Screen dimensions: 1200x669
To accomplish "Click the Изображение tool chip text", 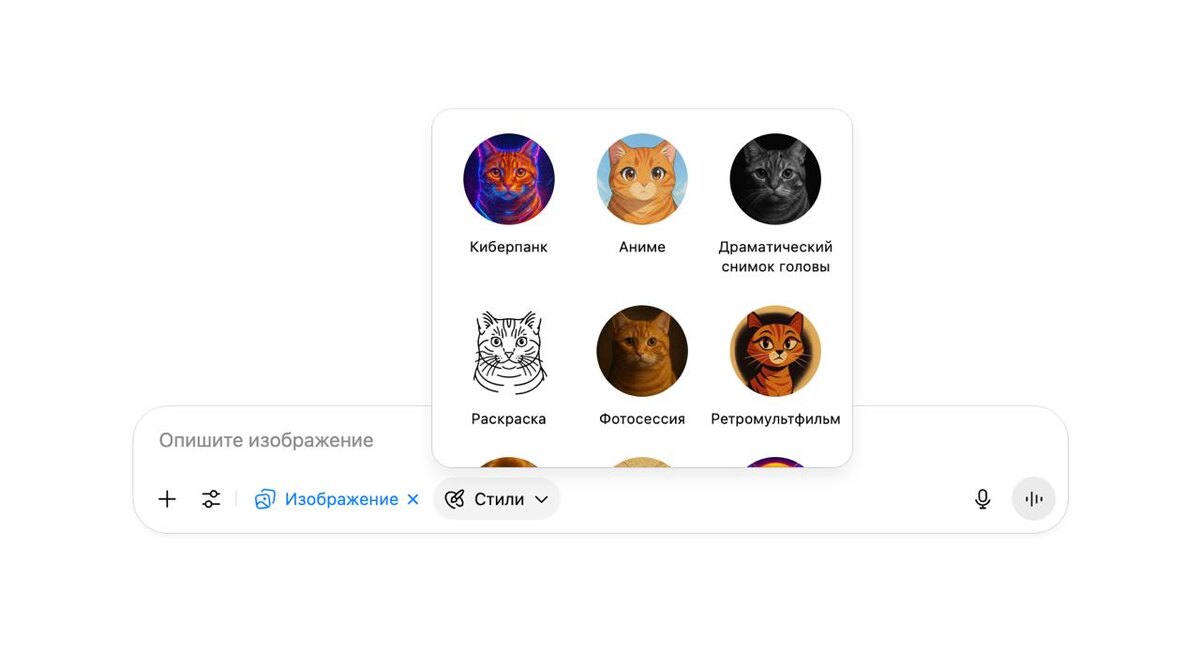I will pyautogui.click(x=341, y=499).
